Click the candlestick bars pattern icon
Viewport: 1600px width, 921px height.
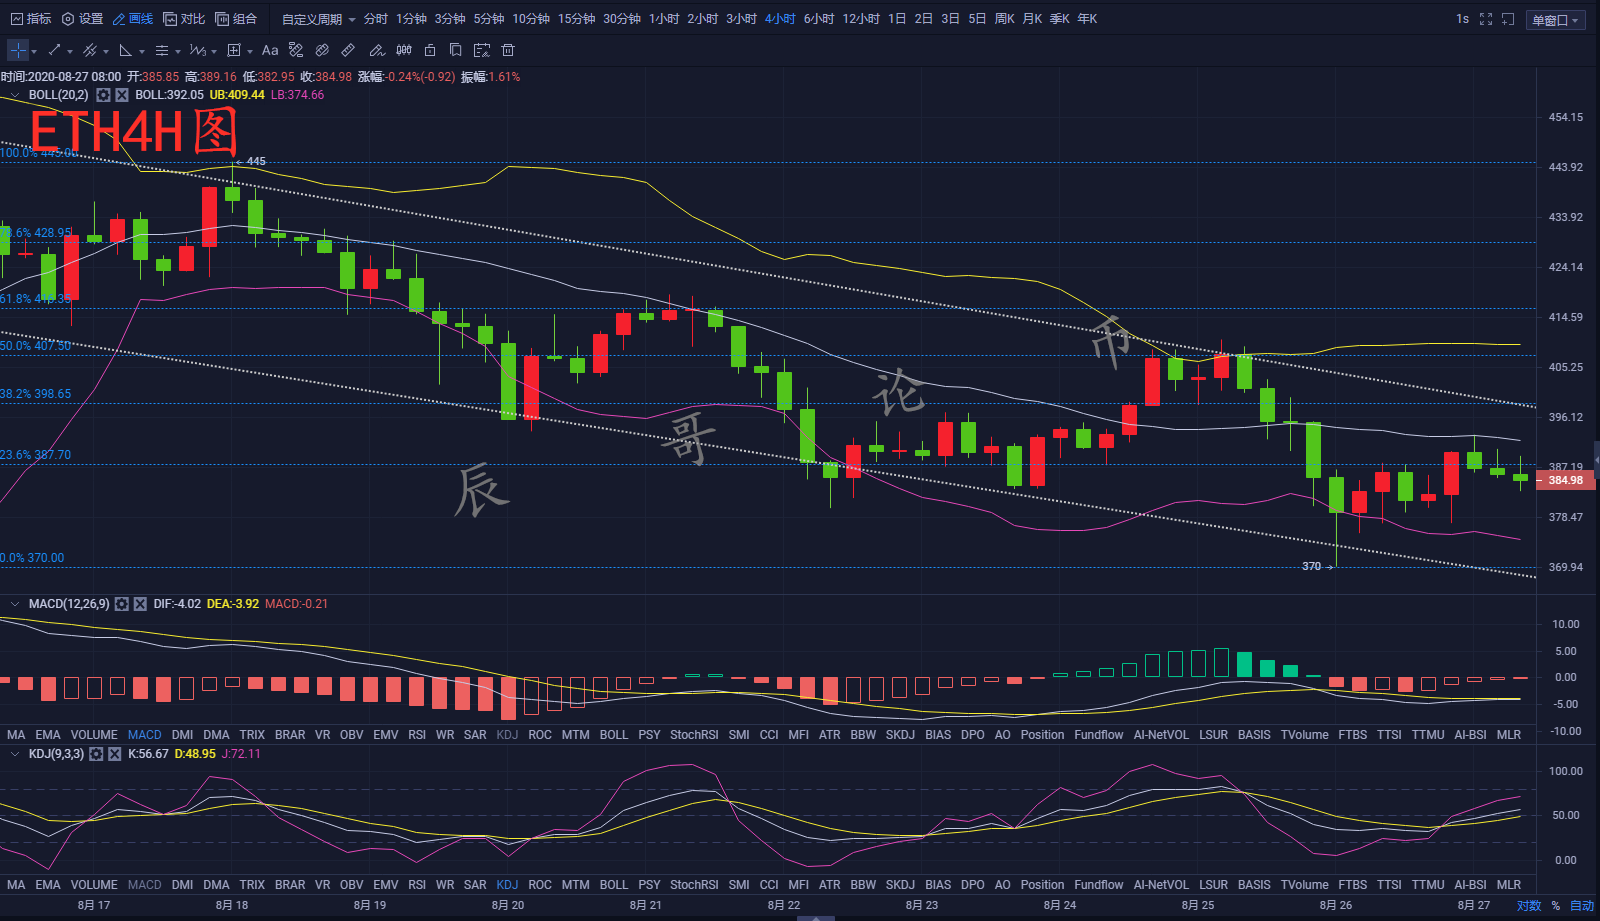404,50
